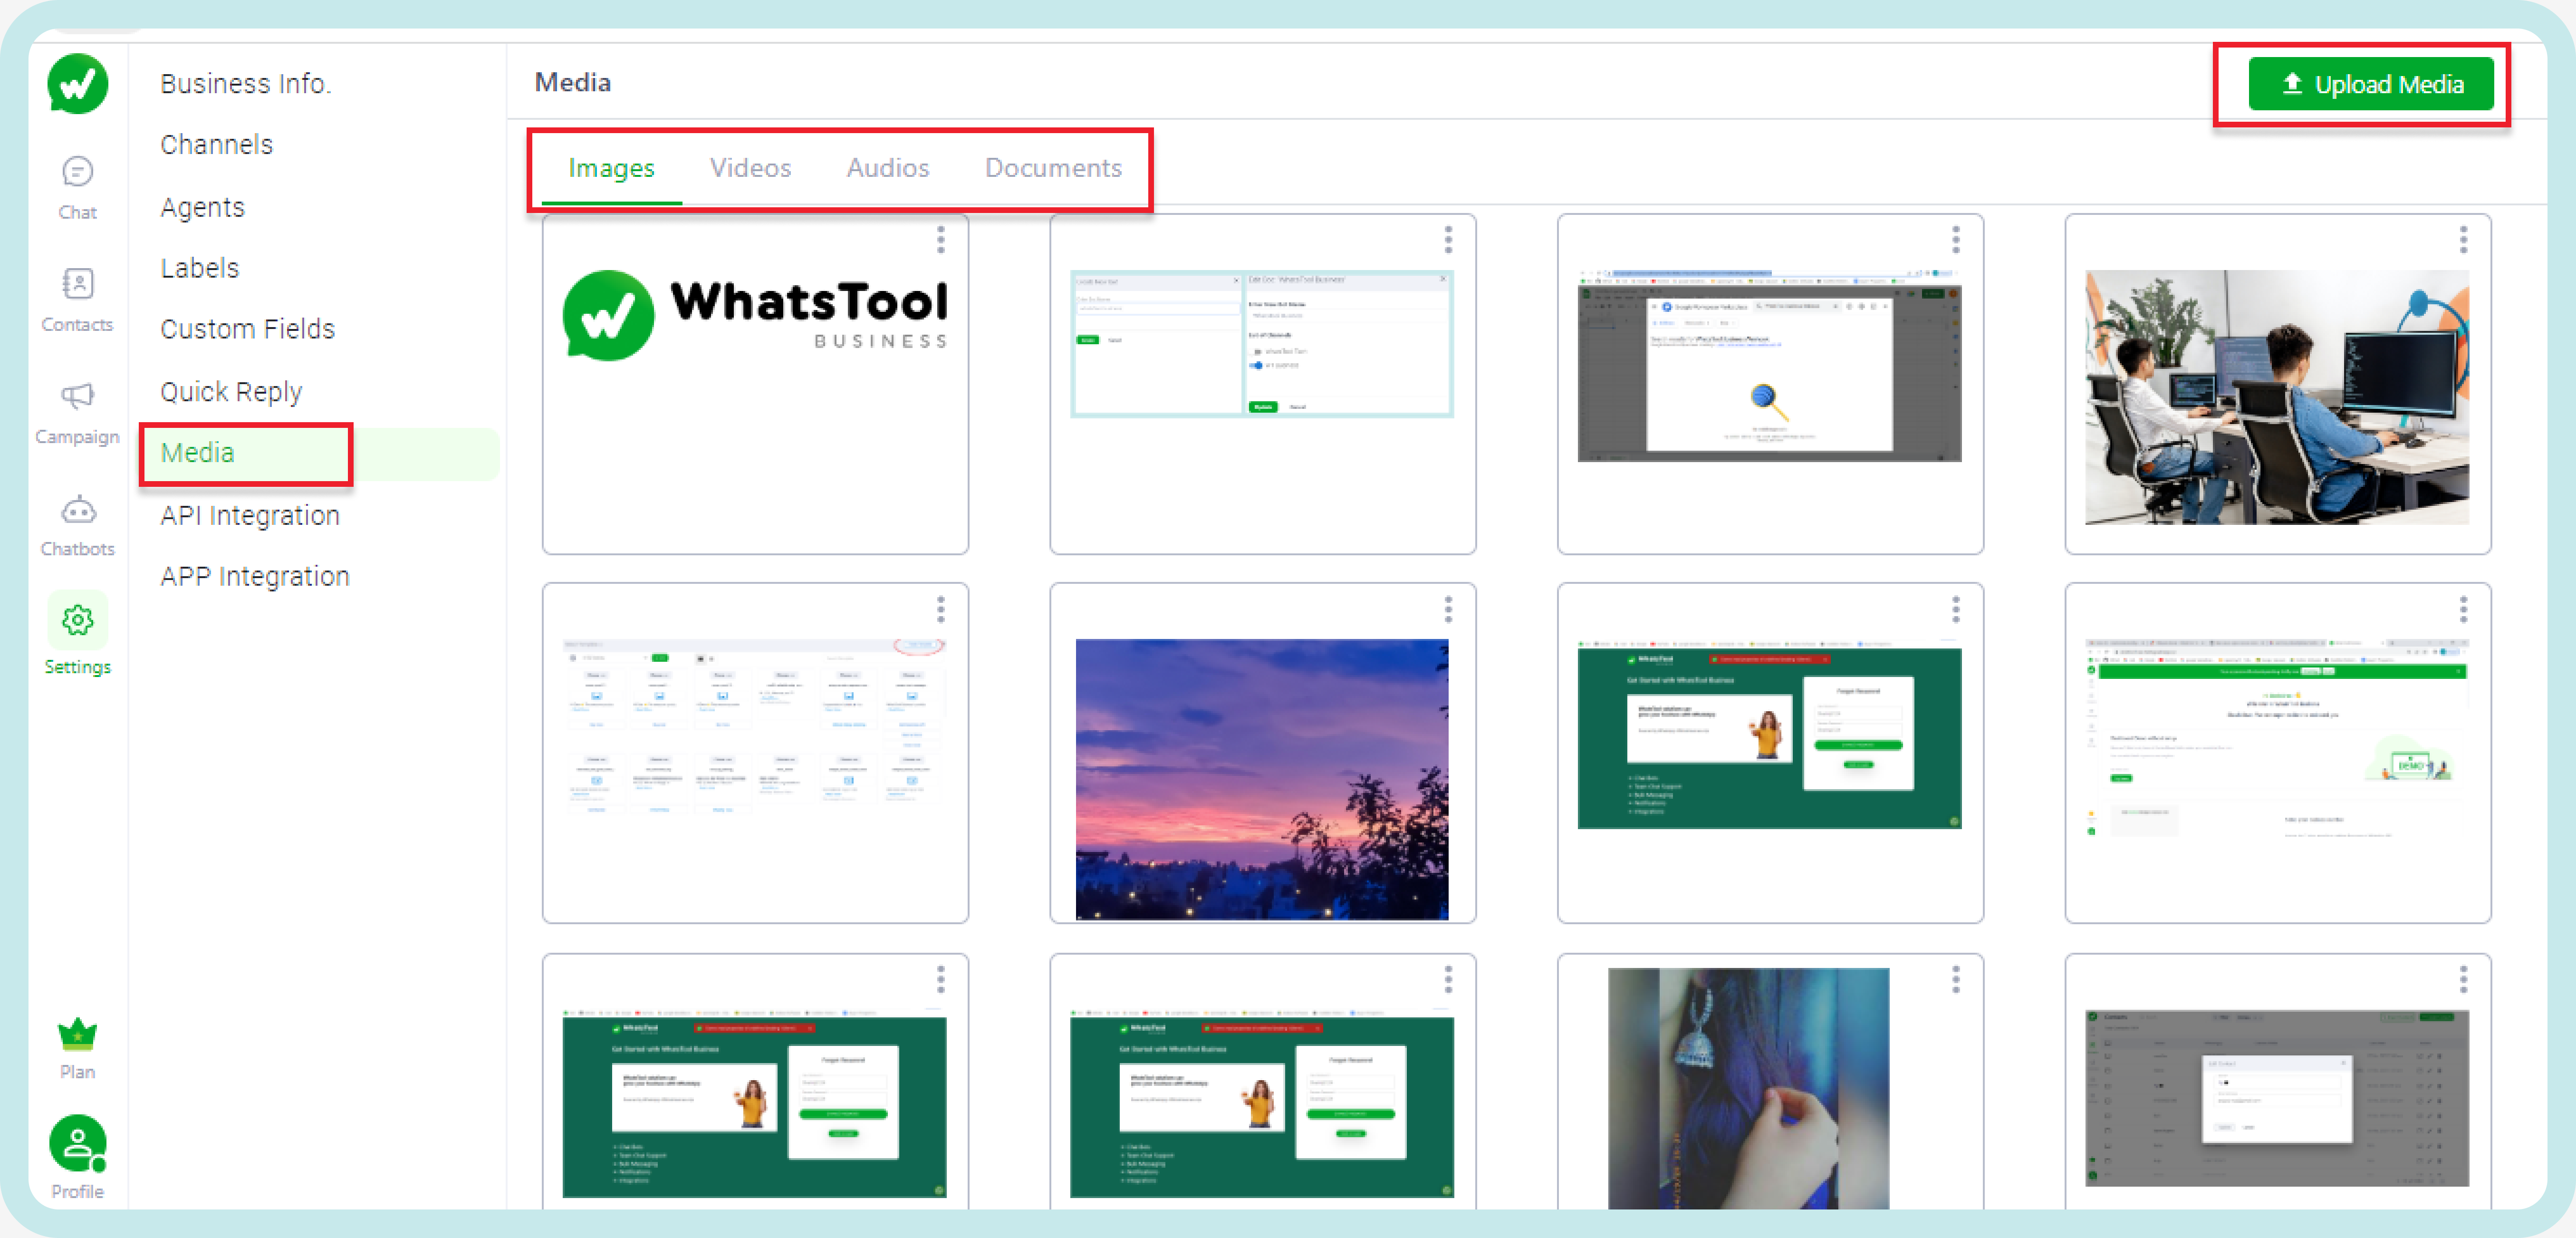Click the WhatsTool logo icon
Screen dimensions: 2576x1238
coord(77,84)
